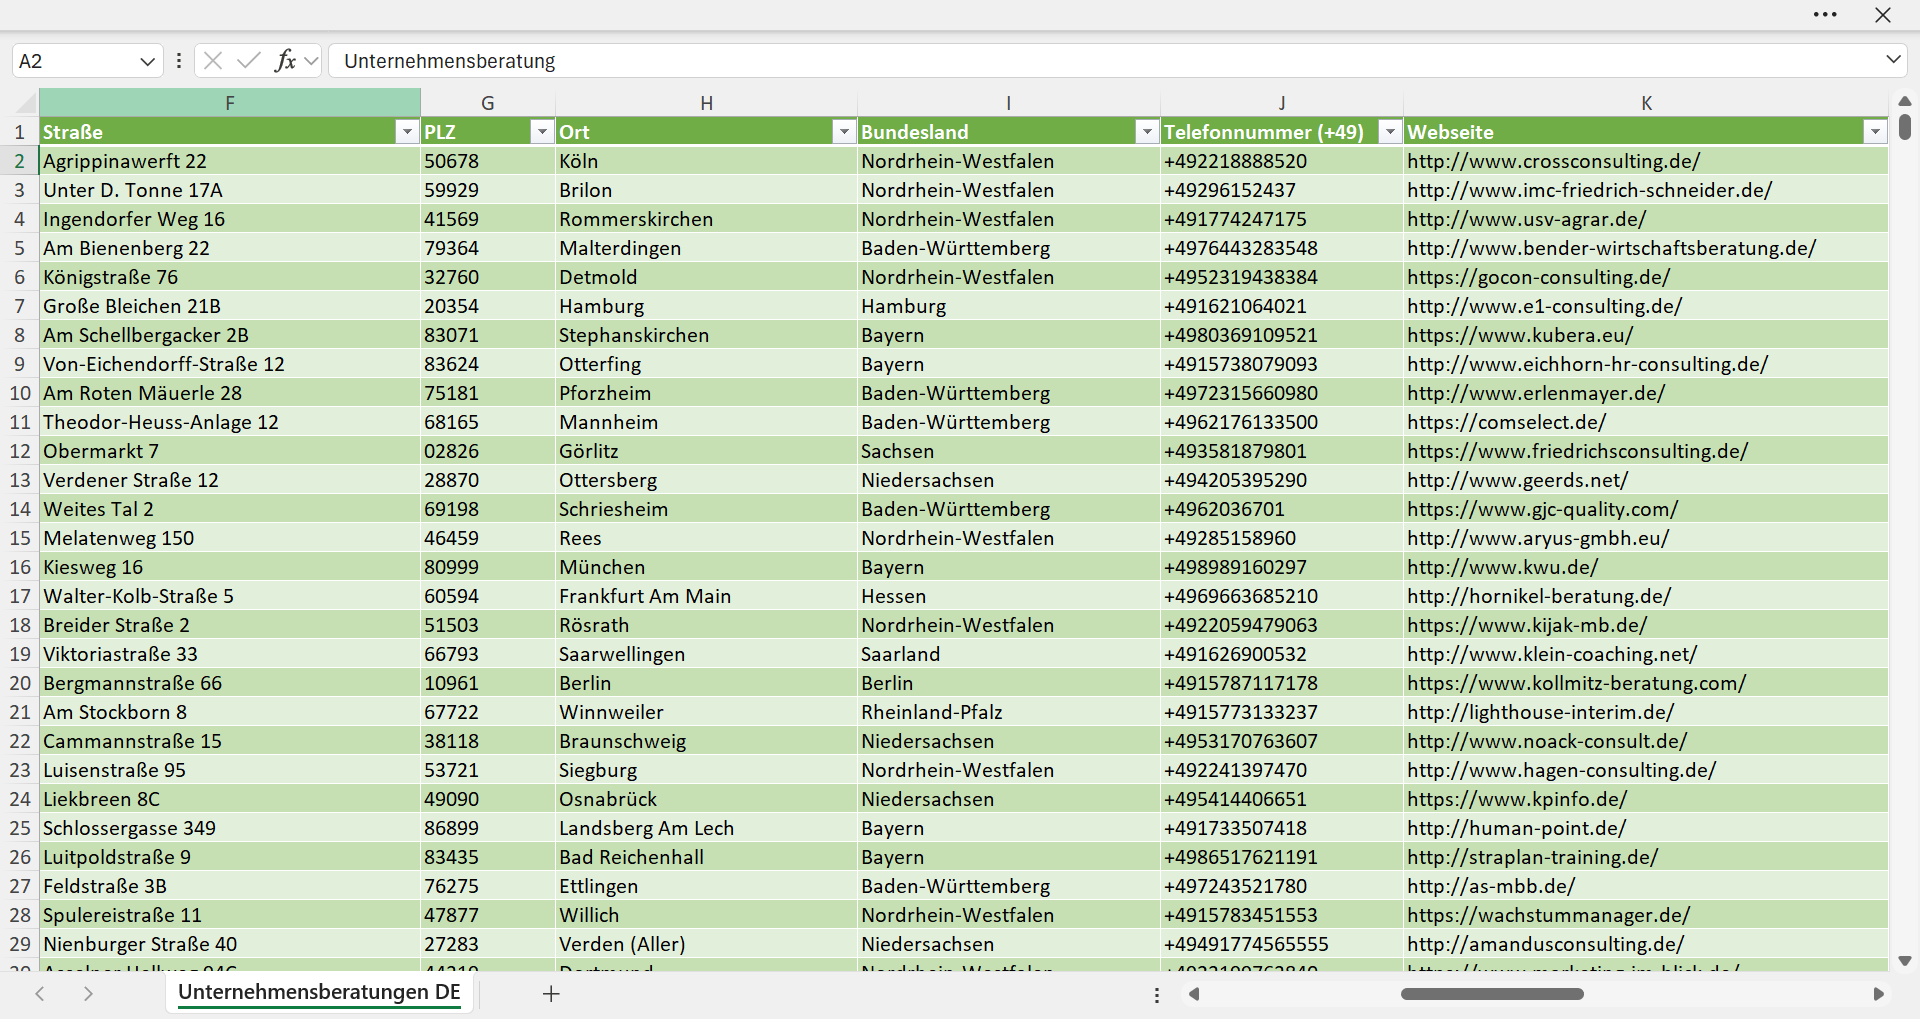Click the horizontal scrollbar thumb
This screenshot has width=1920, height=1019.
point(1492,994)
